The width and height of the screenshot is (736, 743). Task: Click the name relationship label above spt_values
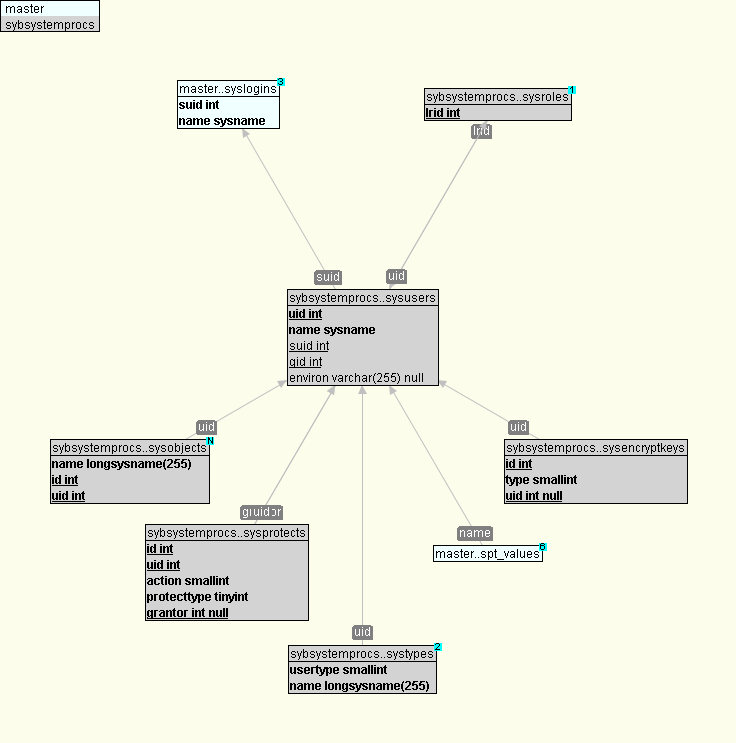click(475, 533)
